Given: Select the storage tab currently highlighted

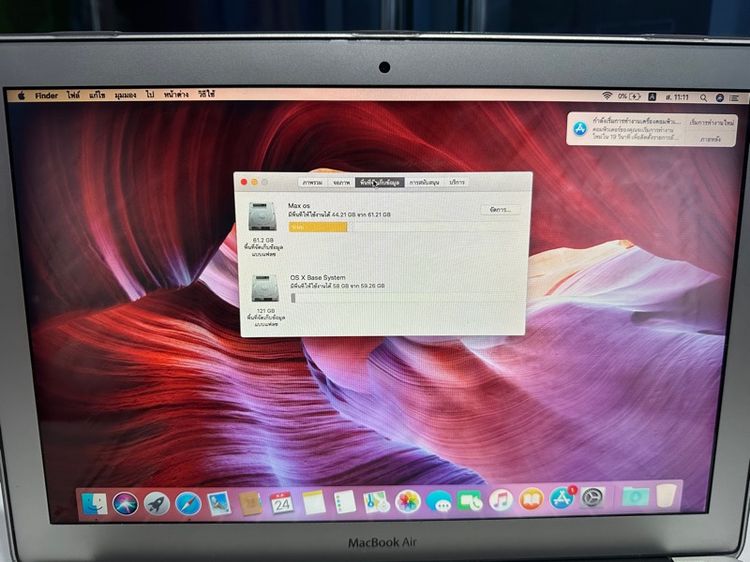Looking at the screenshot, I should pyautogui.click(x=380, y=183).
